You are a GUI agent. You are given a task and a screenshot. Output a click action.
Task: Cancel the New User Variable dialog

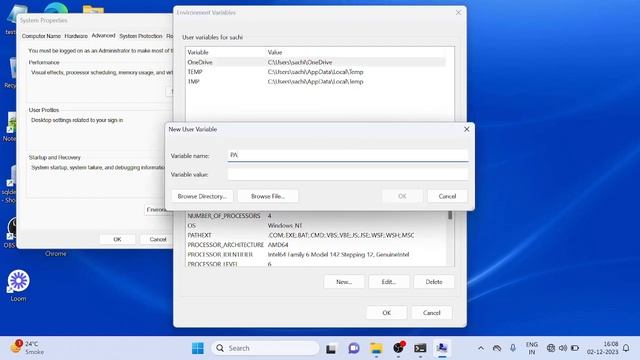pyautogui.click(x=447, y=196)
